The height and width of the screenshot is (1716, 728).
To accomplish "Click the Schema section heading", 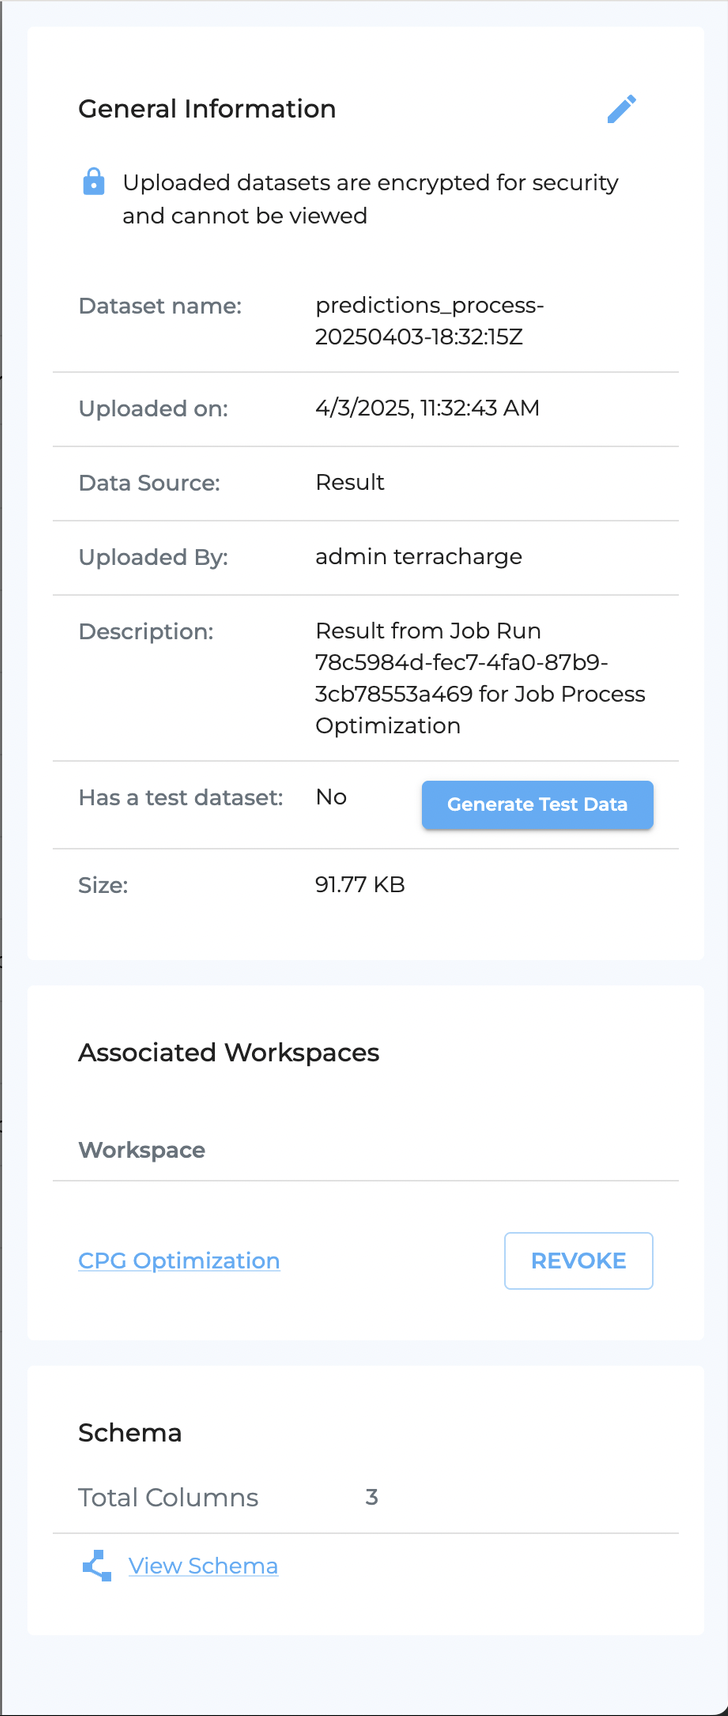I will (x=130, y=1432).
